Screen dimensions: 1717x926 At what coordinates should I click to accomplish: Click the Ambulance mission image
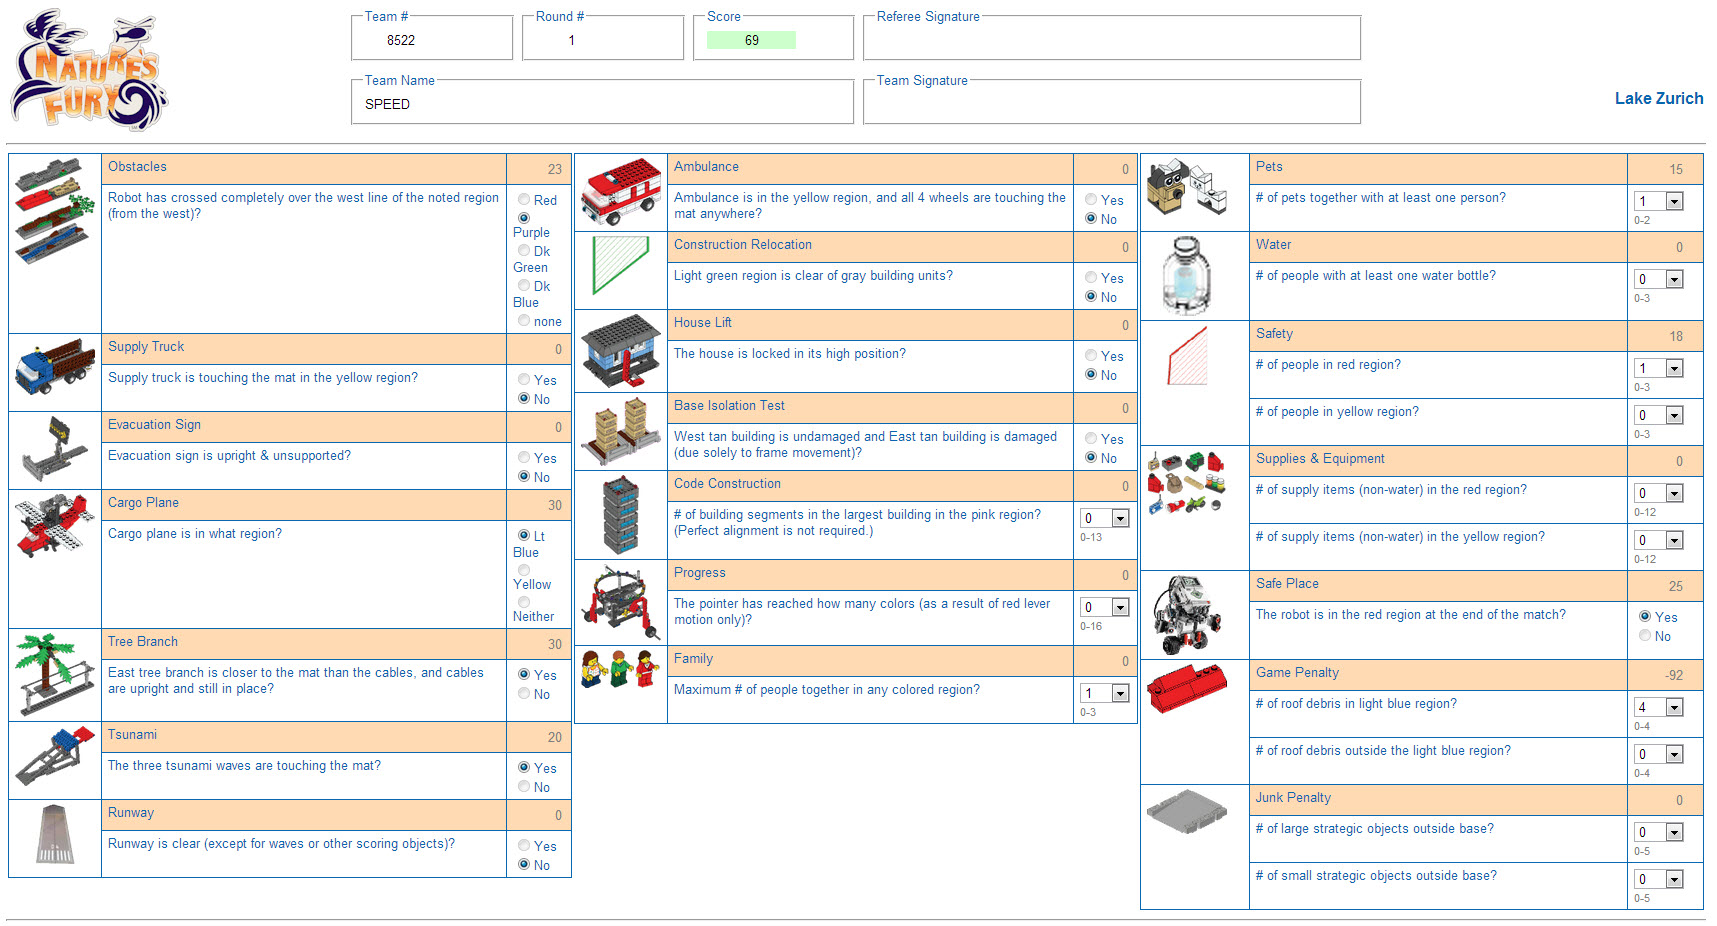point(621,192)
